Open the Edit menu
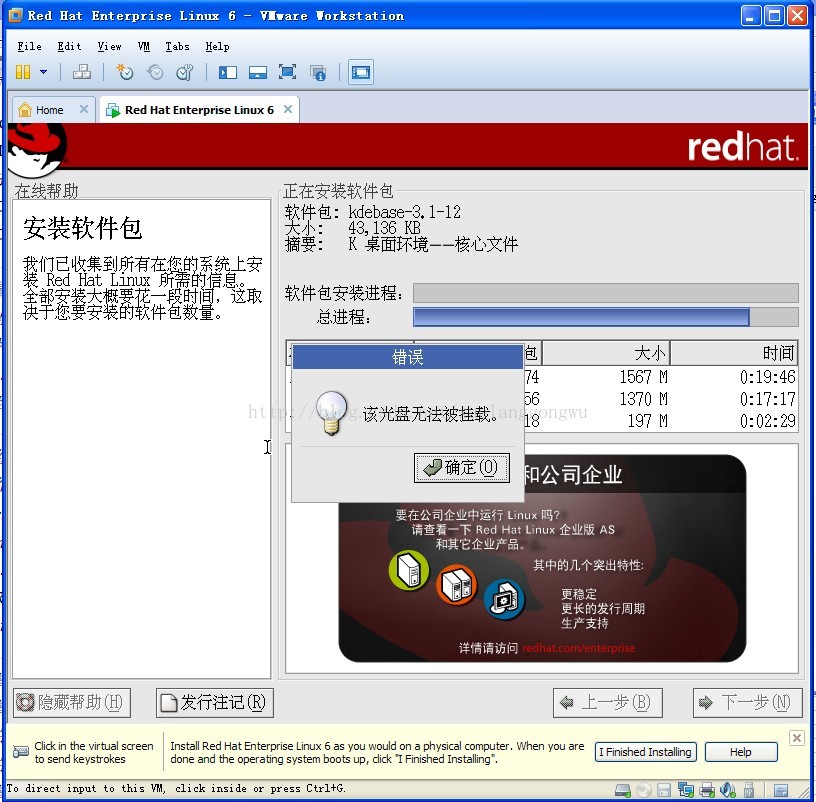Image resolution: width=816 pixels, height=802 pixels. click(69, 46)
